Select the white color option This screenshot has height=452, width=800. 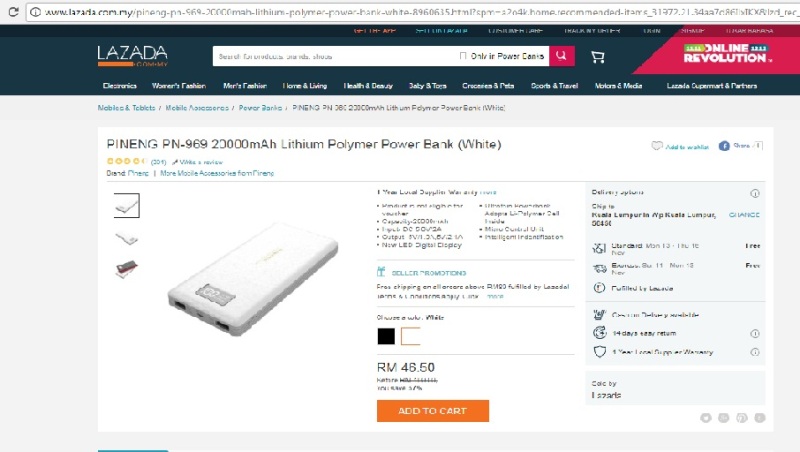pos(411,336)
